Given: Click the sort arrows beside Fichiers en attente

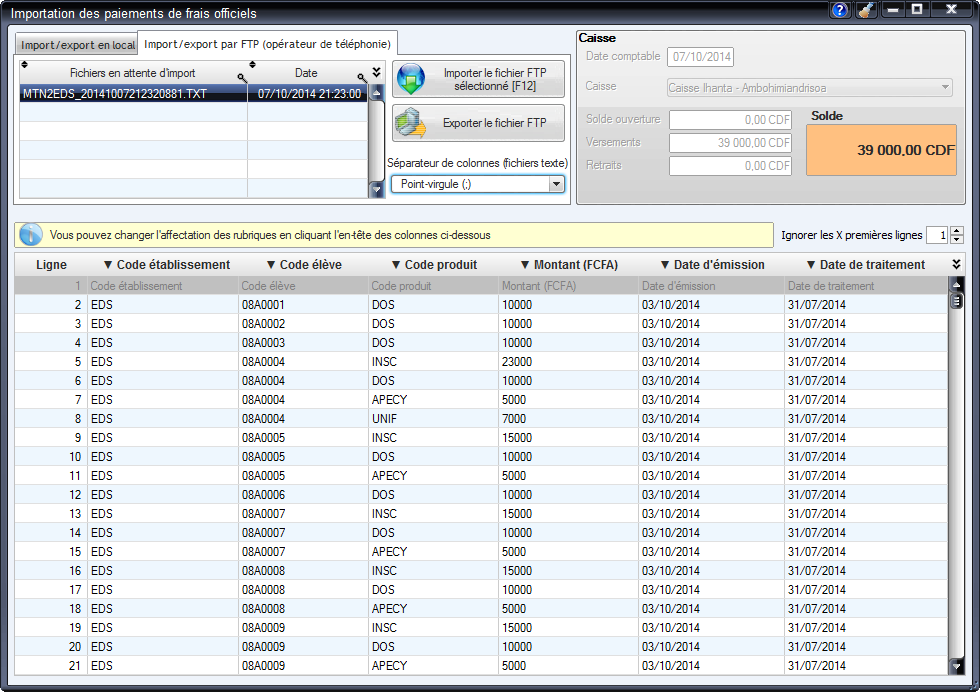Looking at the screenshot, I should [x=25, y=65].
